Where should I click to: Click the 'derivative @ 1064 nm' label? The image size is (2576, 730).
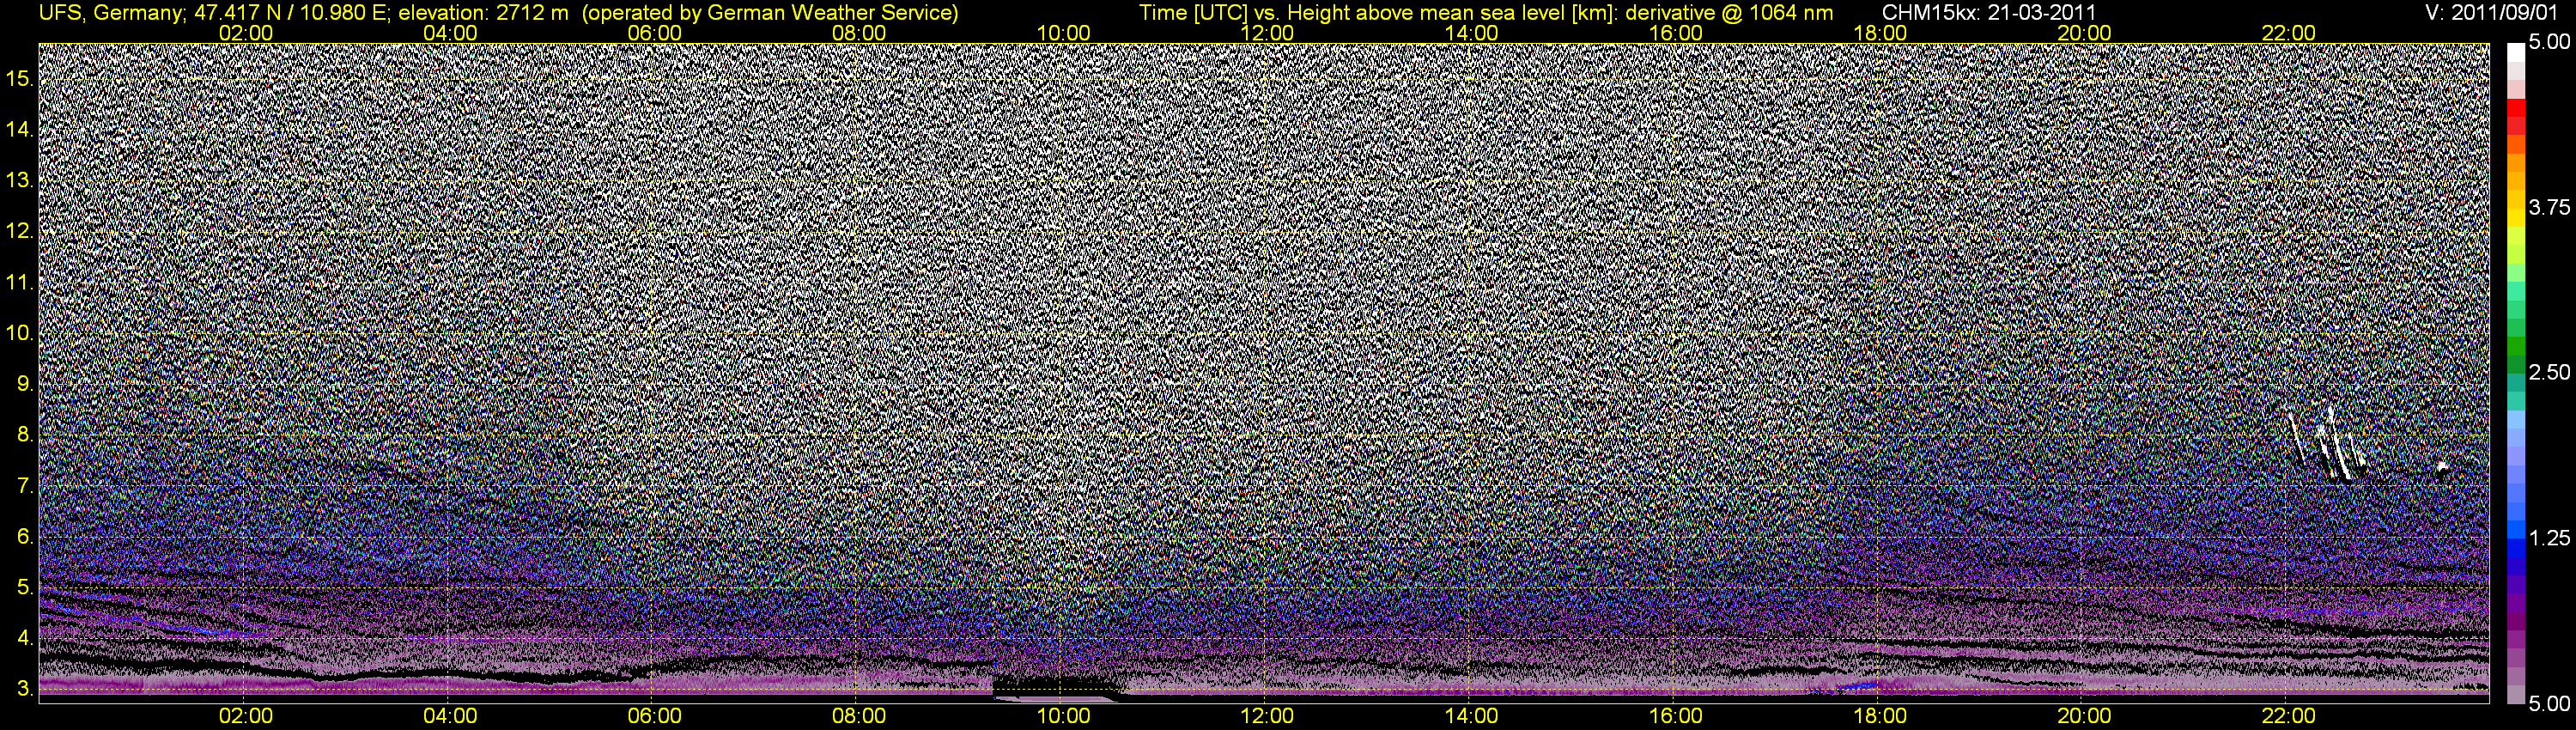tap(1730, 12)
